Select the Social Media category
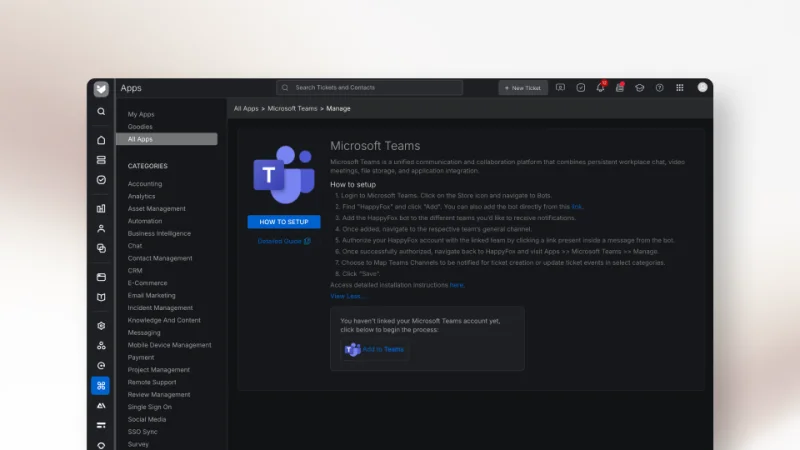Screen dimensions: 800x450 click(147, 419)
